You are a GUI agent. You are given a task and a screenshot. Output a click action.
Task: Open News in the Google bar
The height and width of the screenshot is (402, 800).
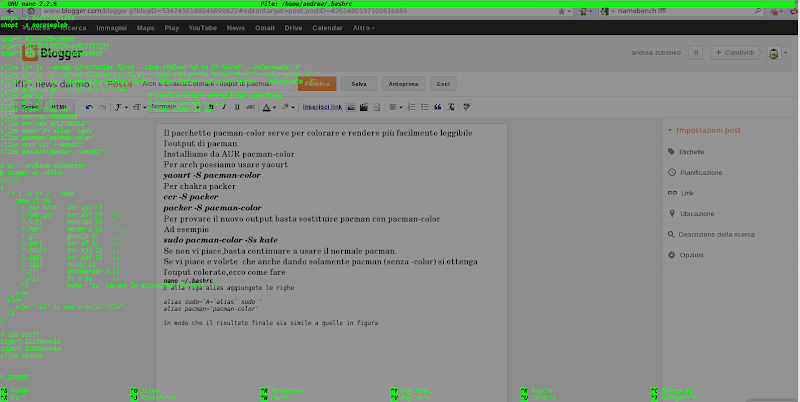tap(236, 28)
